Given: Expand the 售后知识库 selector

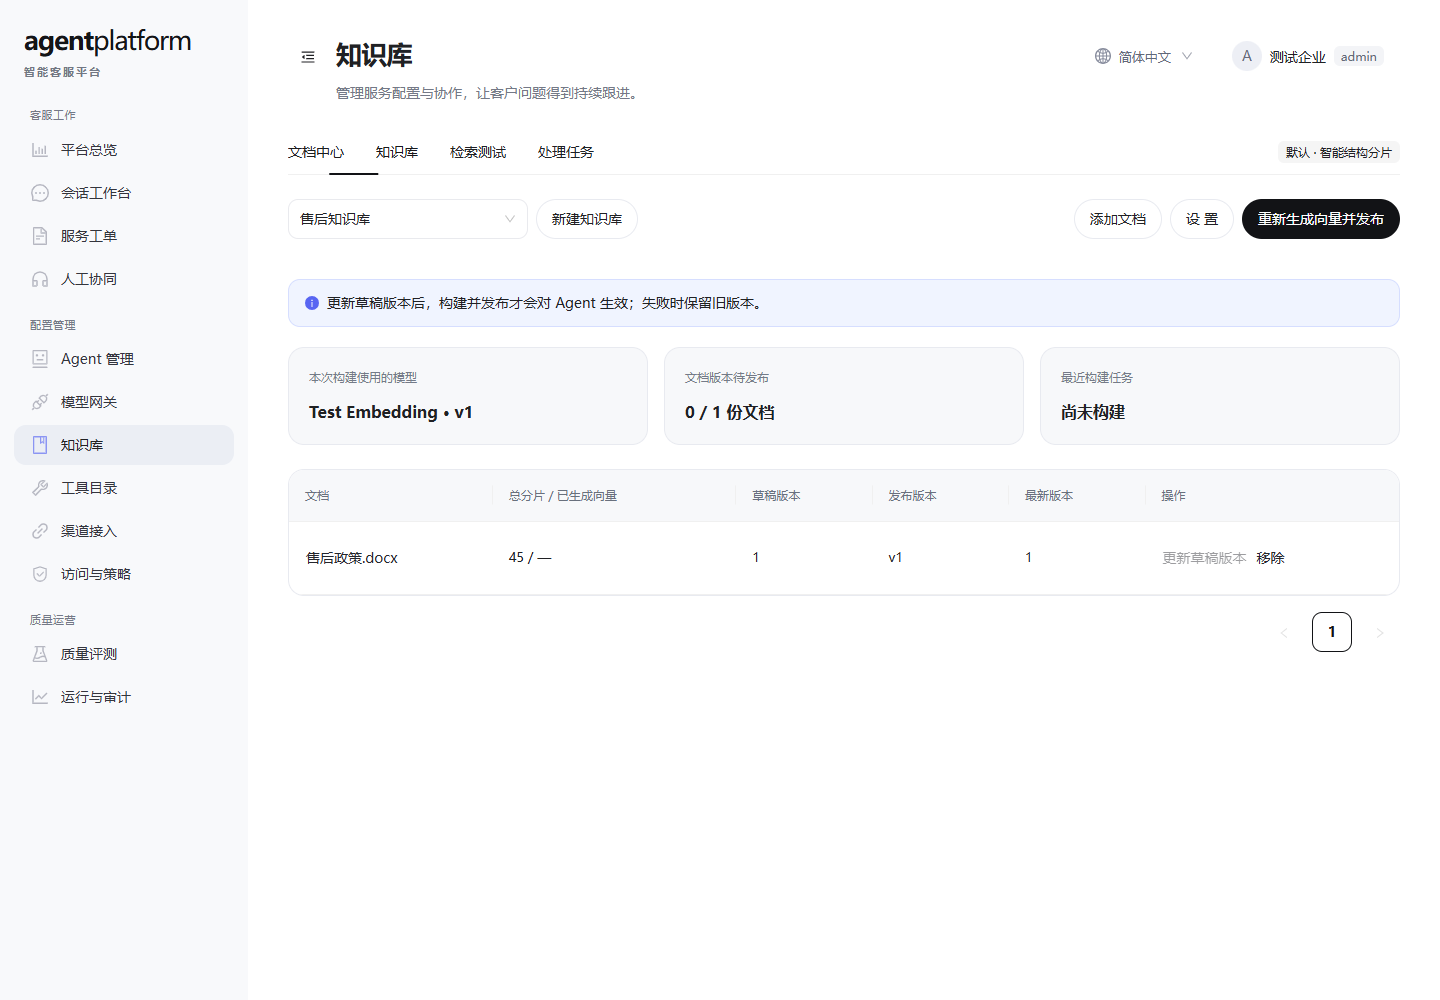Looking at the screenshot, I should 408,219.
